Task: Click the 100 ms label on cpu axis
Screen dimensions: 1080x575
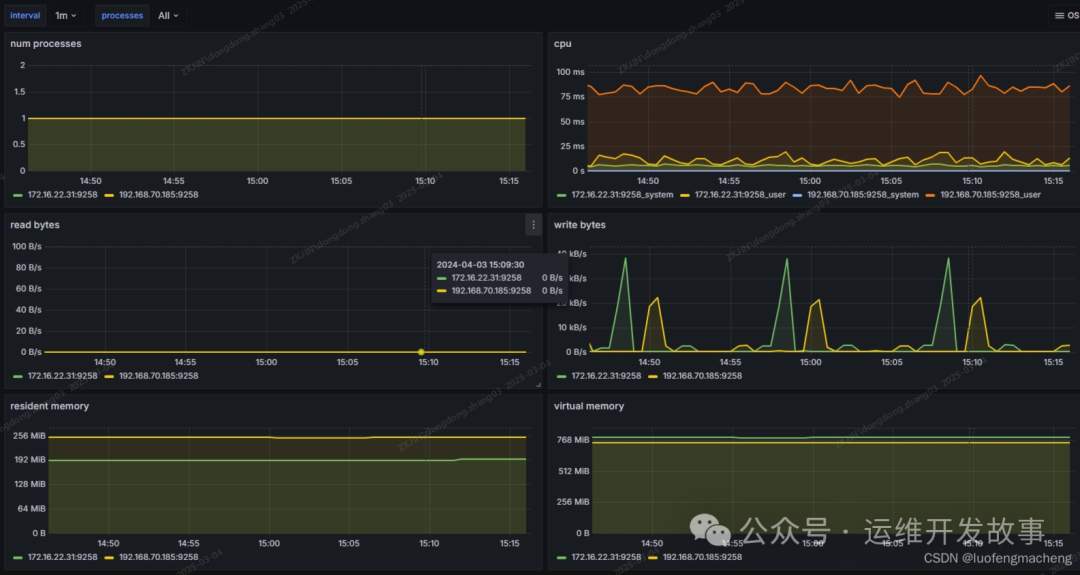Action: [x=570, y=72]
